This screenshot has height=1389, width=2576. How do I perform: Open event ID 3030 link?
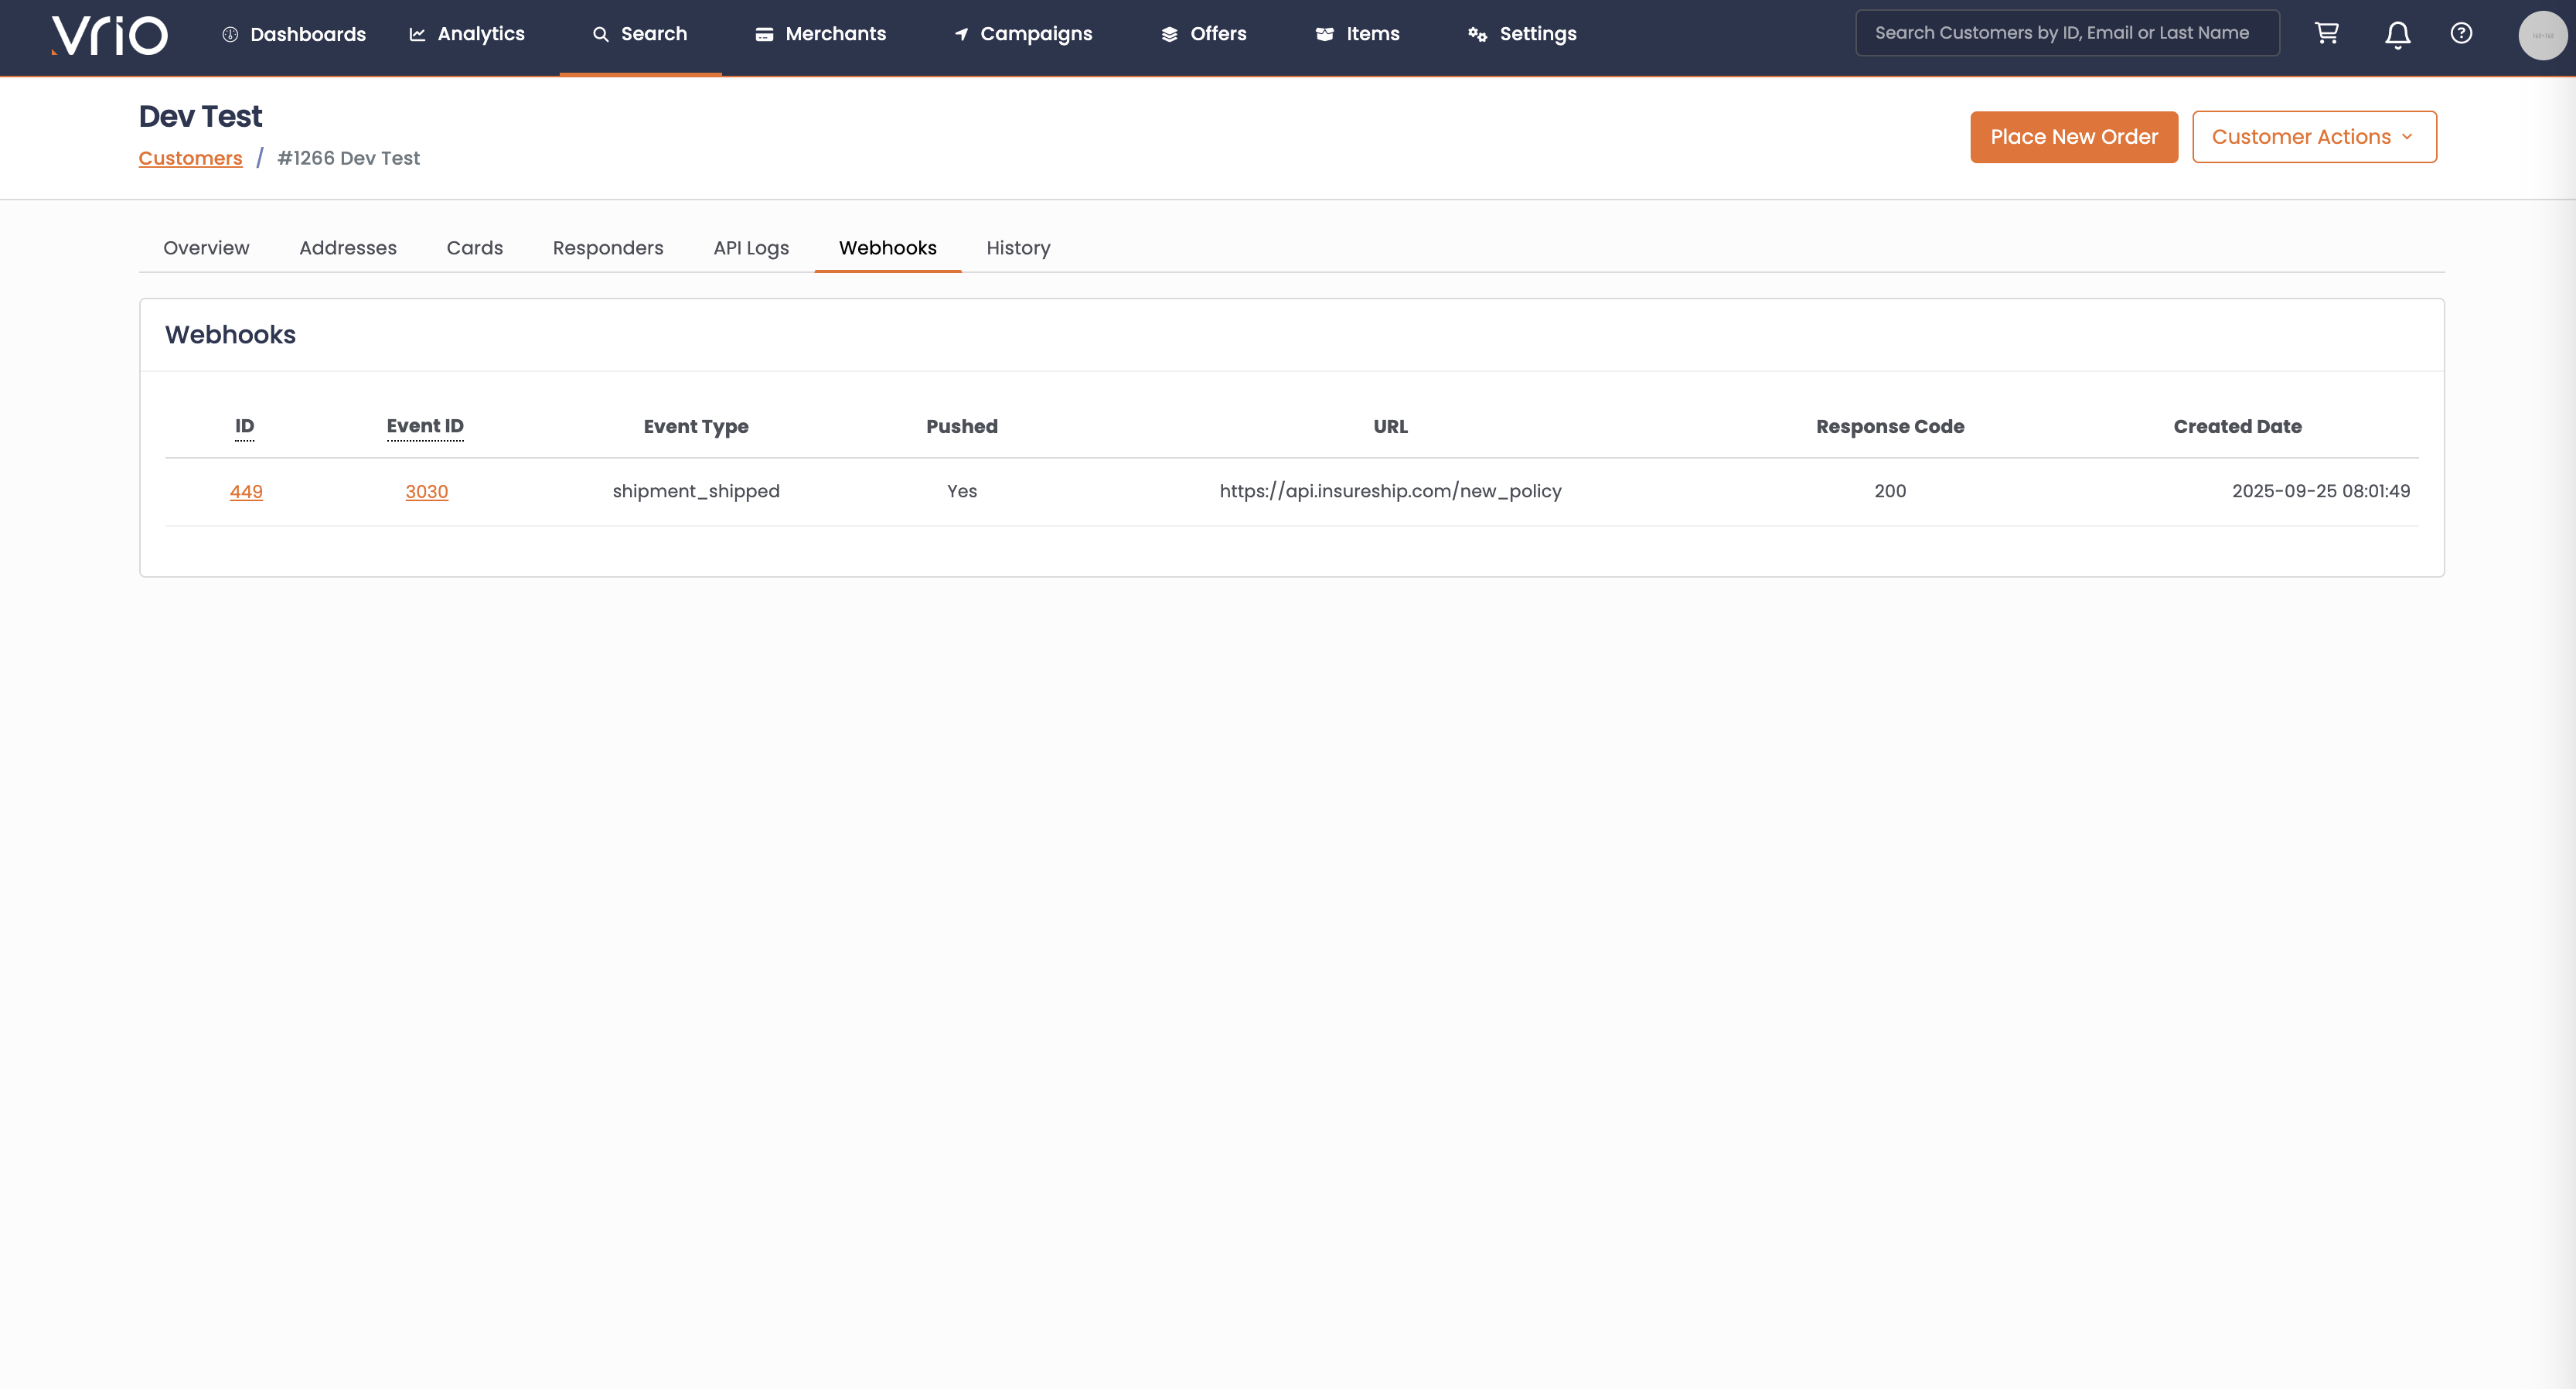[427, 491]
